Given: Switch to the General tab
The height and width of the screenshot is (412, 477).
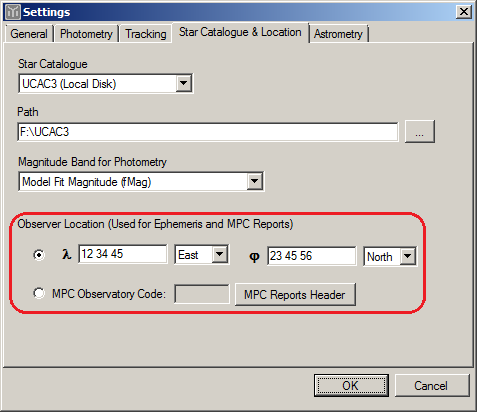Looking at the screenshot, I should pyautogui.click(x=29, y=34).
